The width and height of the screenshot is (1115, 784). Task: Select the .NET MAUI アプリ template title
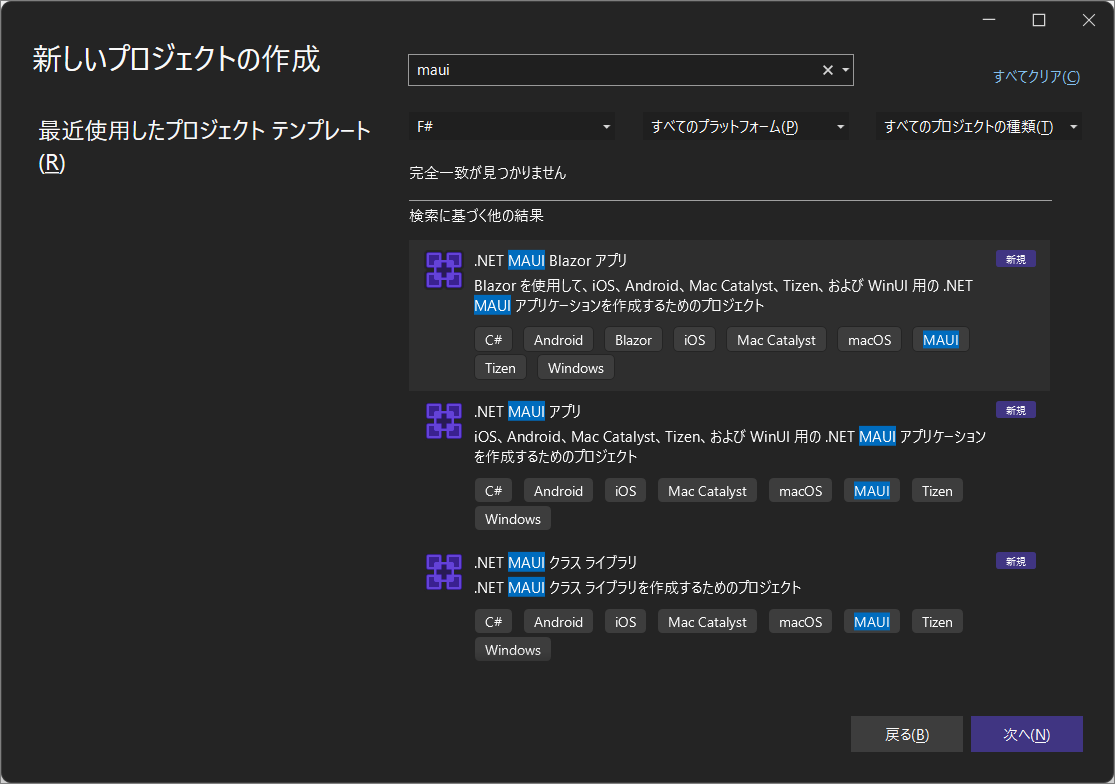(x=528, y=412)
